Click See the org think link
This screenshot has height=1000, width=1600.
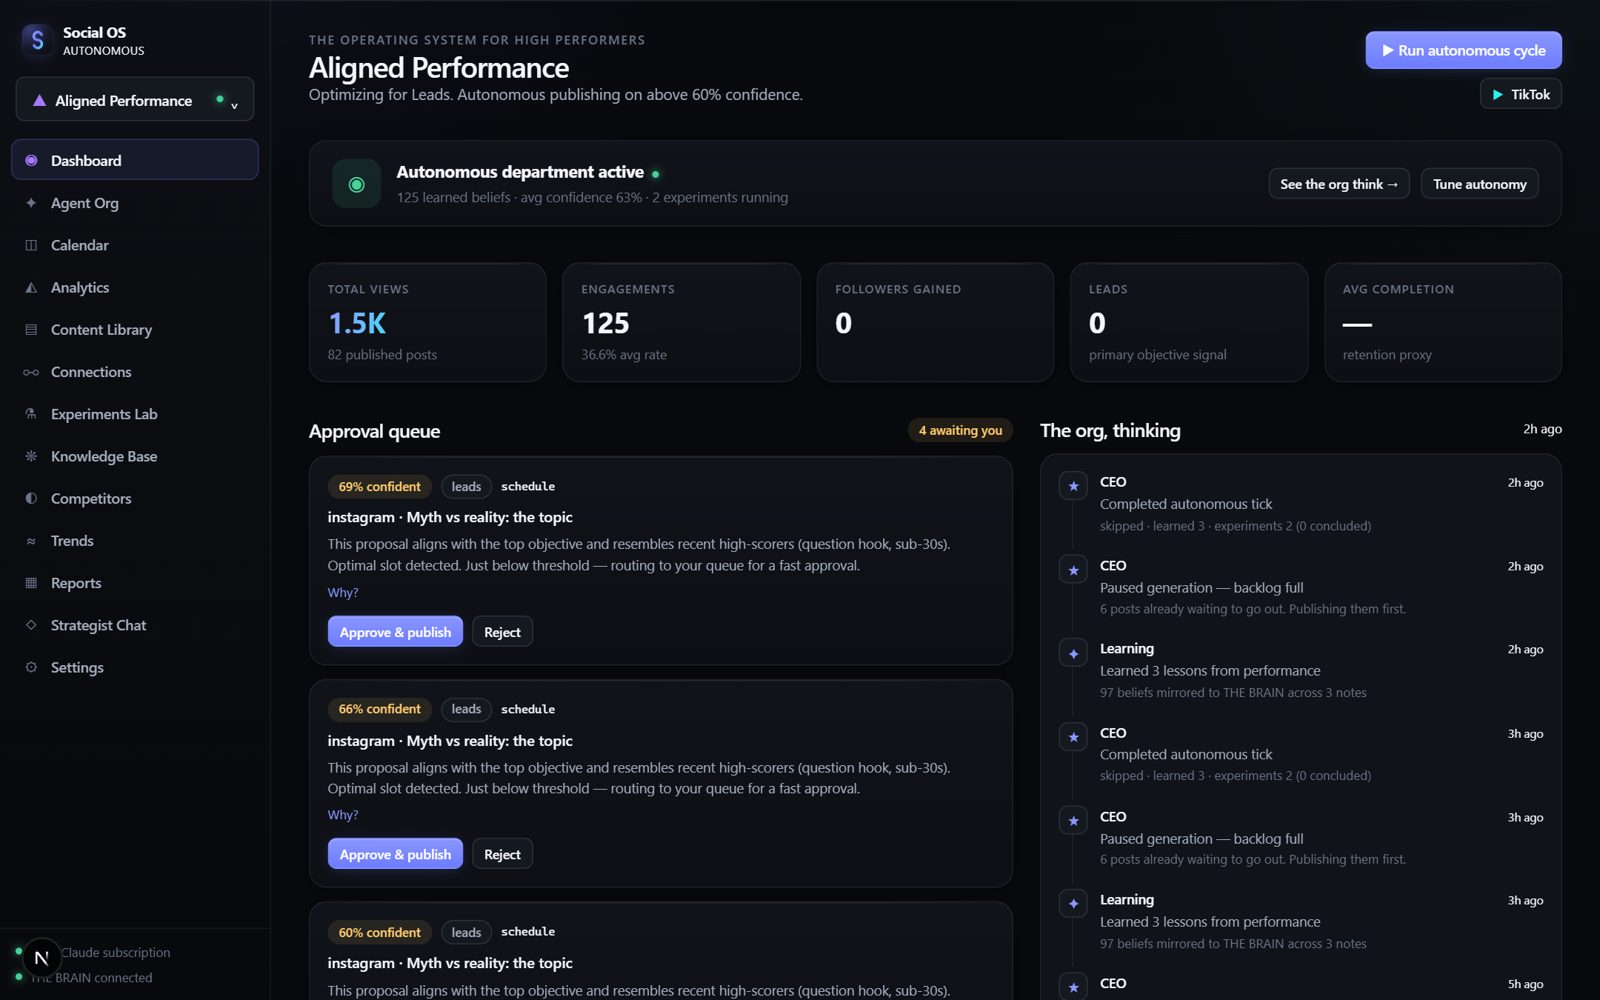[1339, 184]
